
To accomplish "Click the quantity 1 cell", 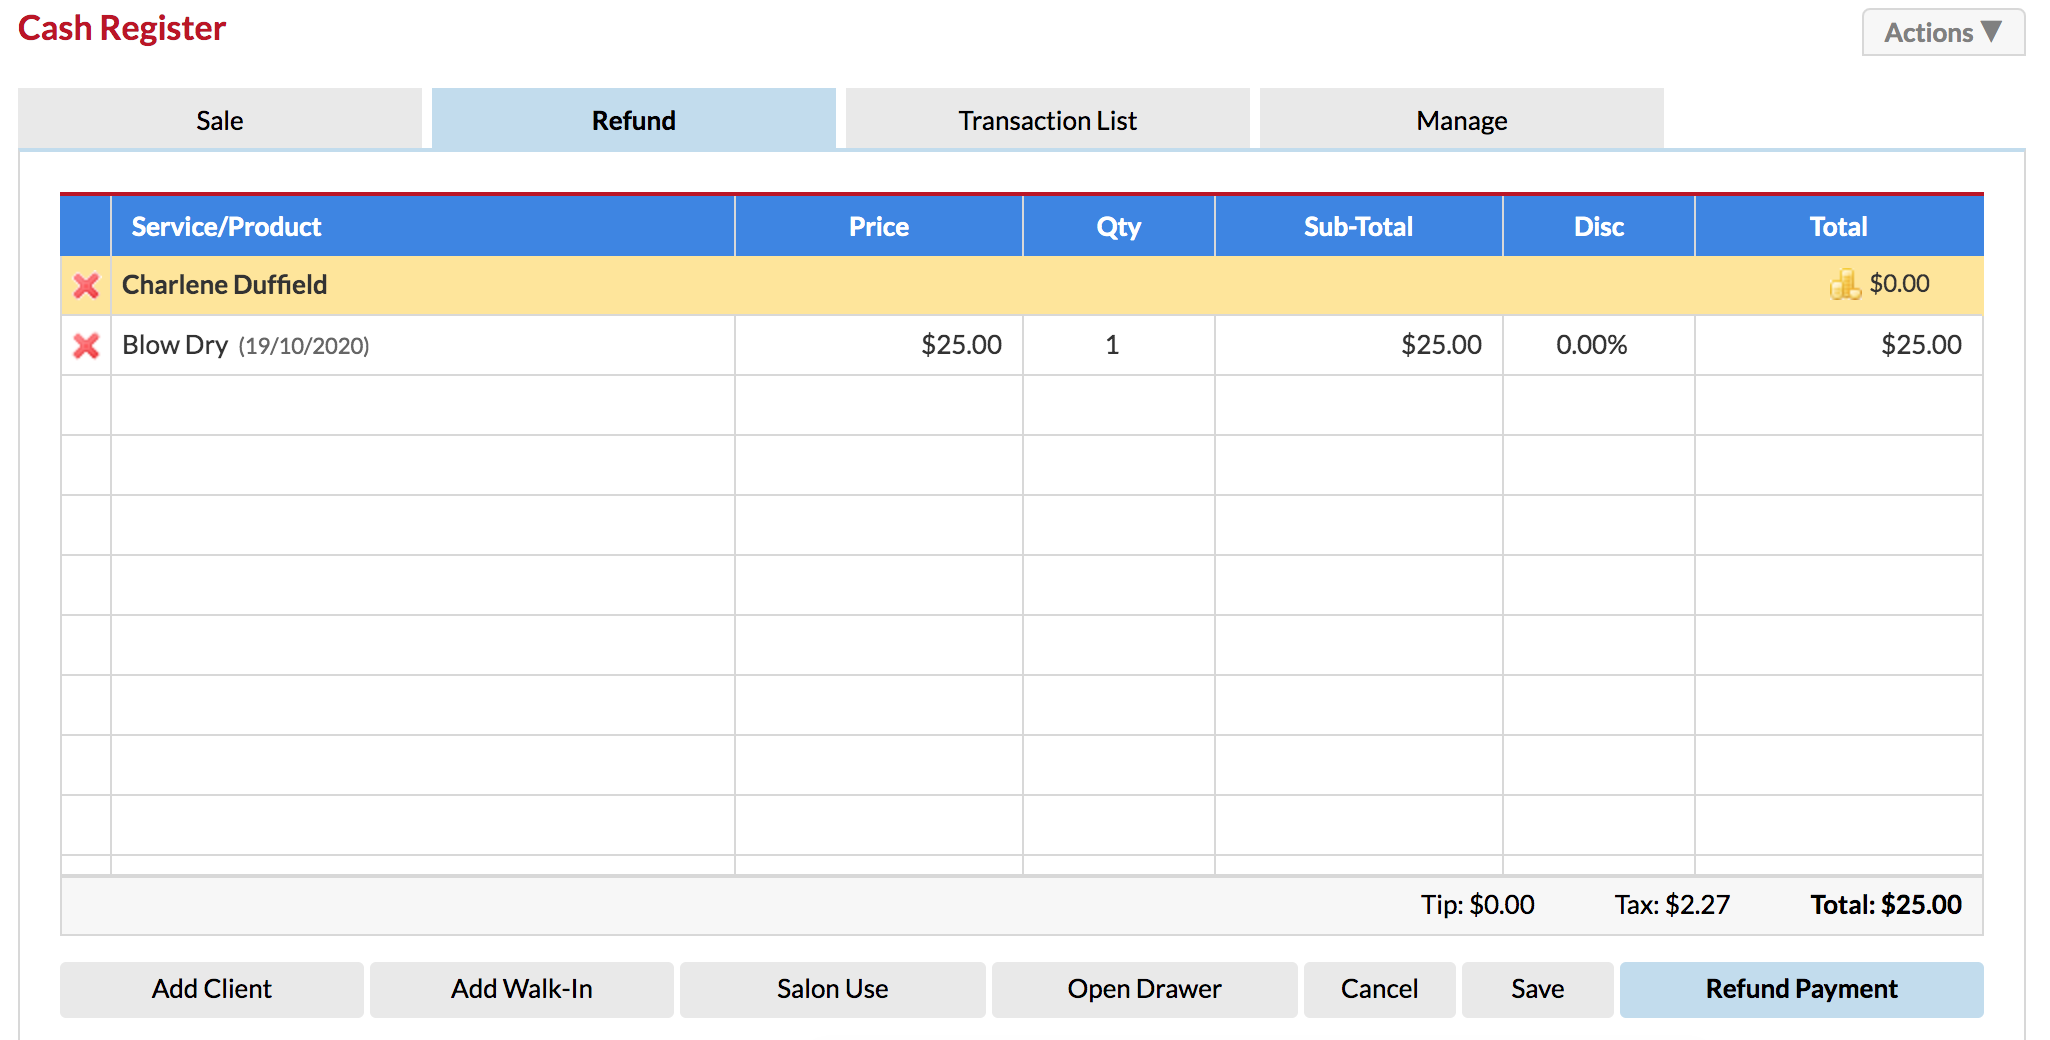I will click(1119, 345).
